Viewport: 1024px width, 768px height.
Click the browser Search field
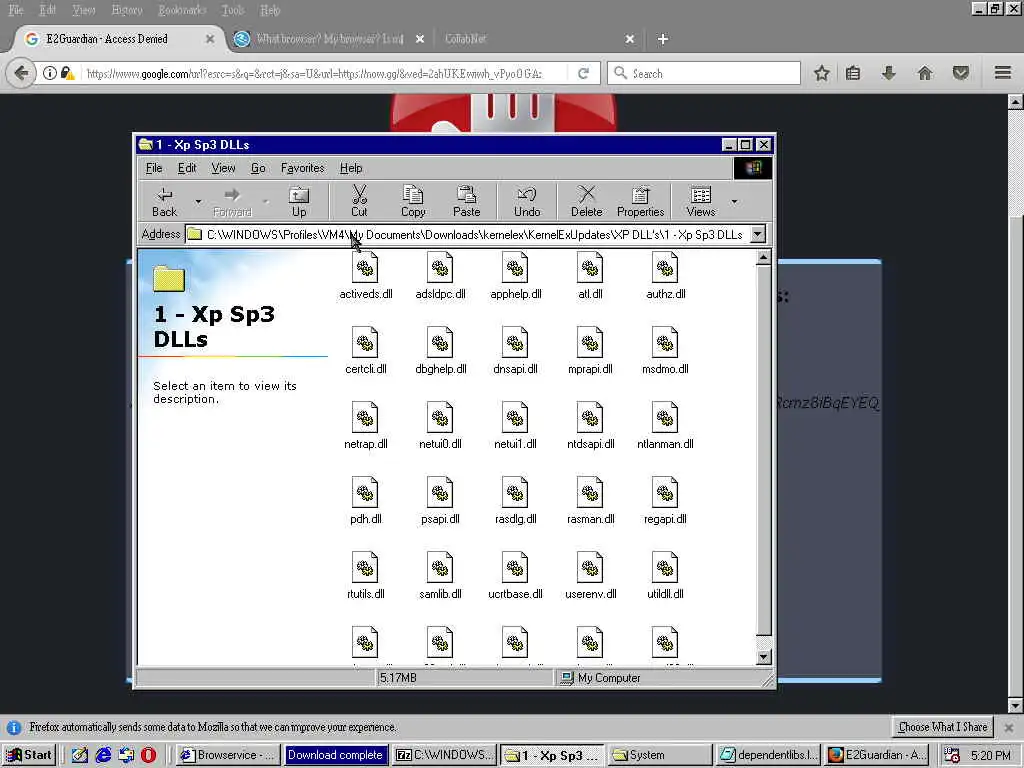point(704,73)
